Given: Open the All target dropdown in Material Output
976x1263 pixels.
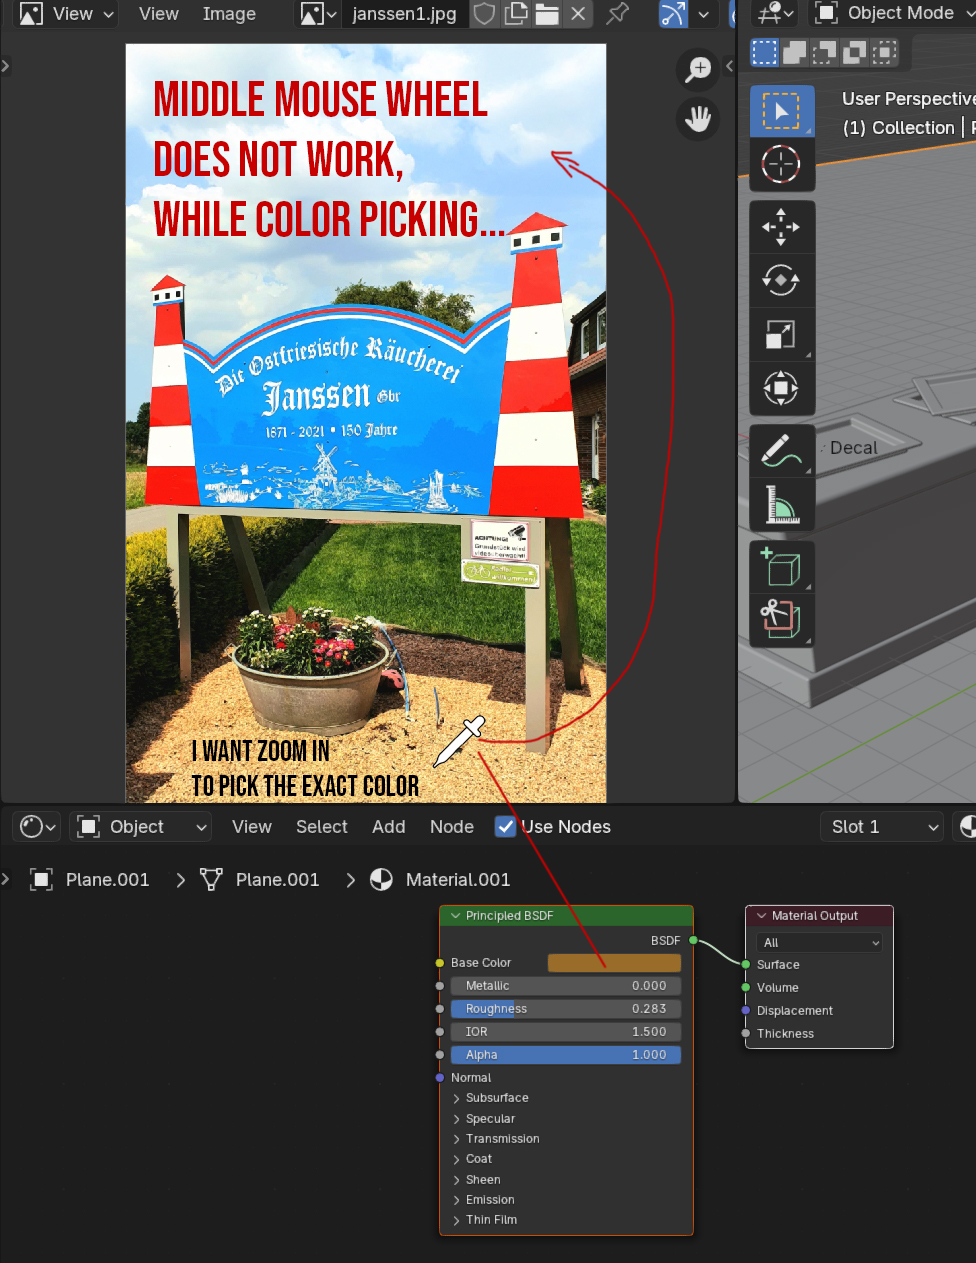Looking at the screenshot, I should pos(820,943).
